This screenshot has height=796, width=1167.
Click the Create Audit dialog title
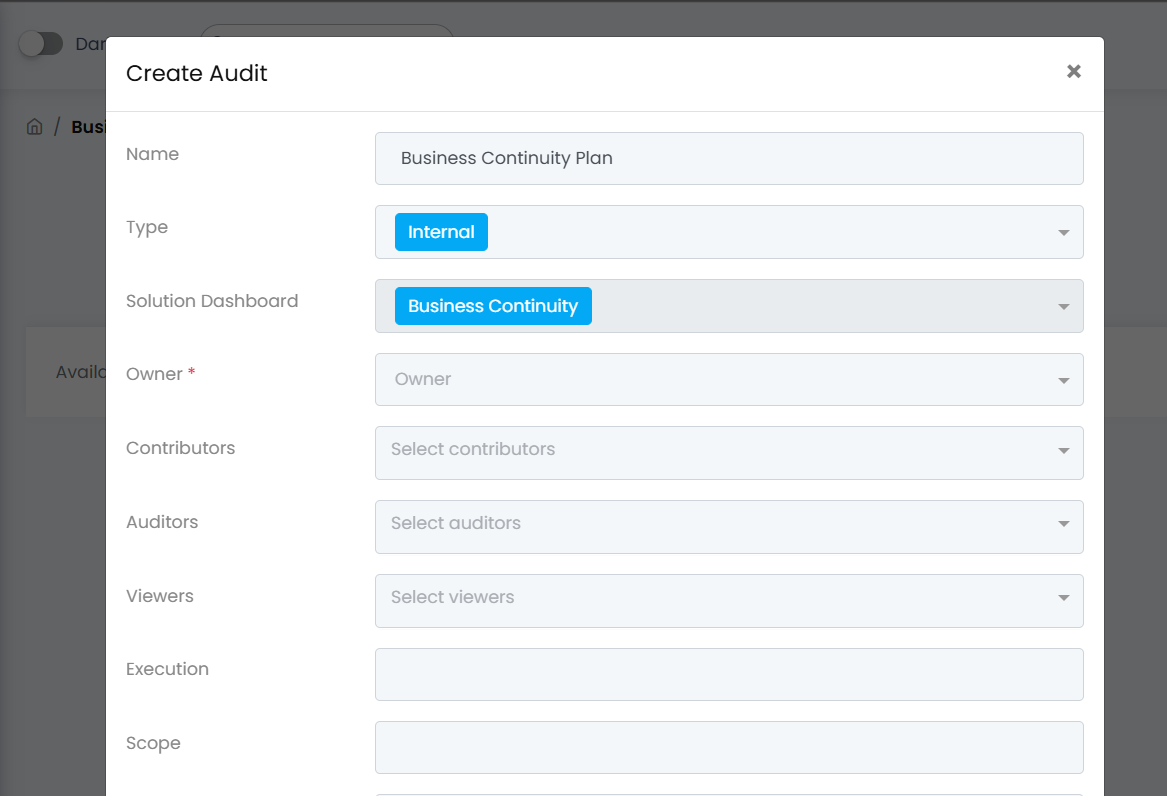tap(196, 73)
